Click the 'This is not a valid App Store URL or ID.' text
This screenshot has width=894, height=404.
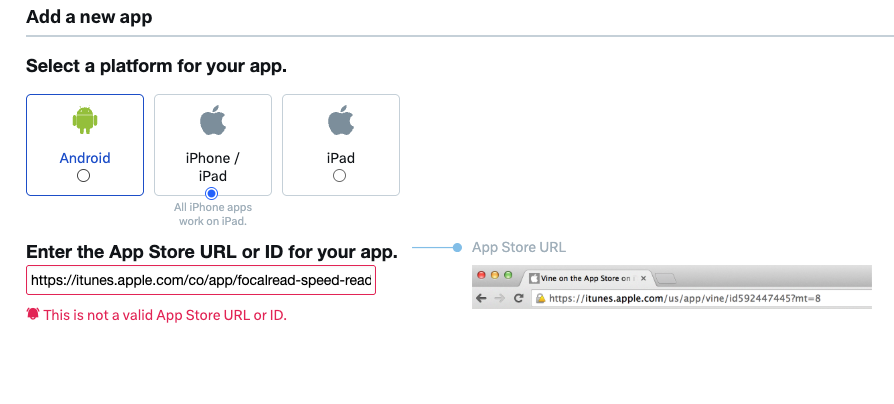(x=165, y=315)
